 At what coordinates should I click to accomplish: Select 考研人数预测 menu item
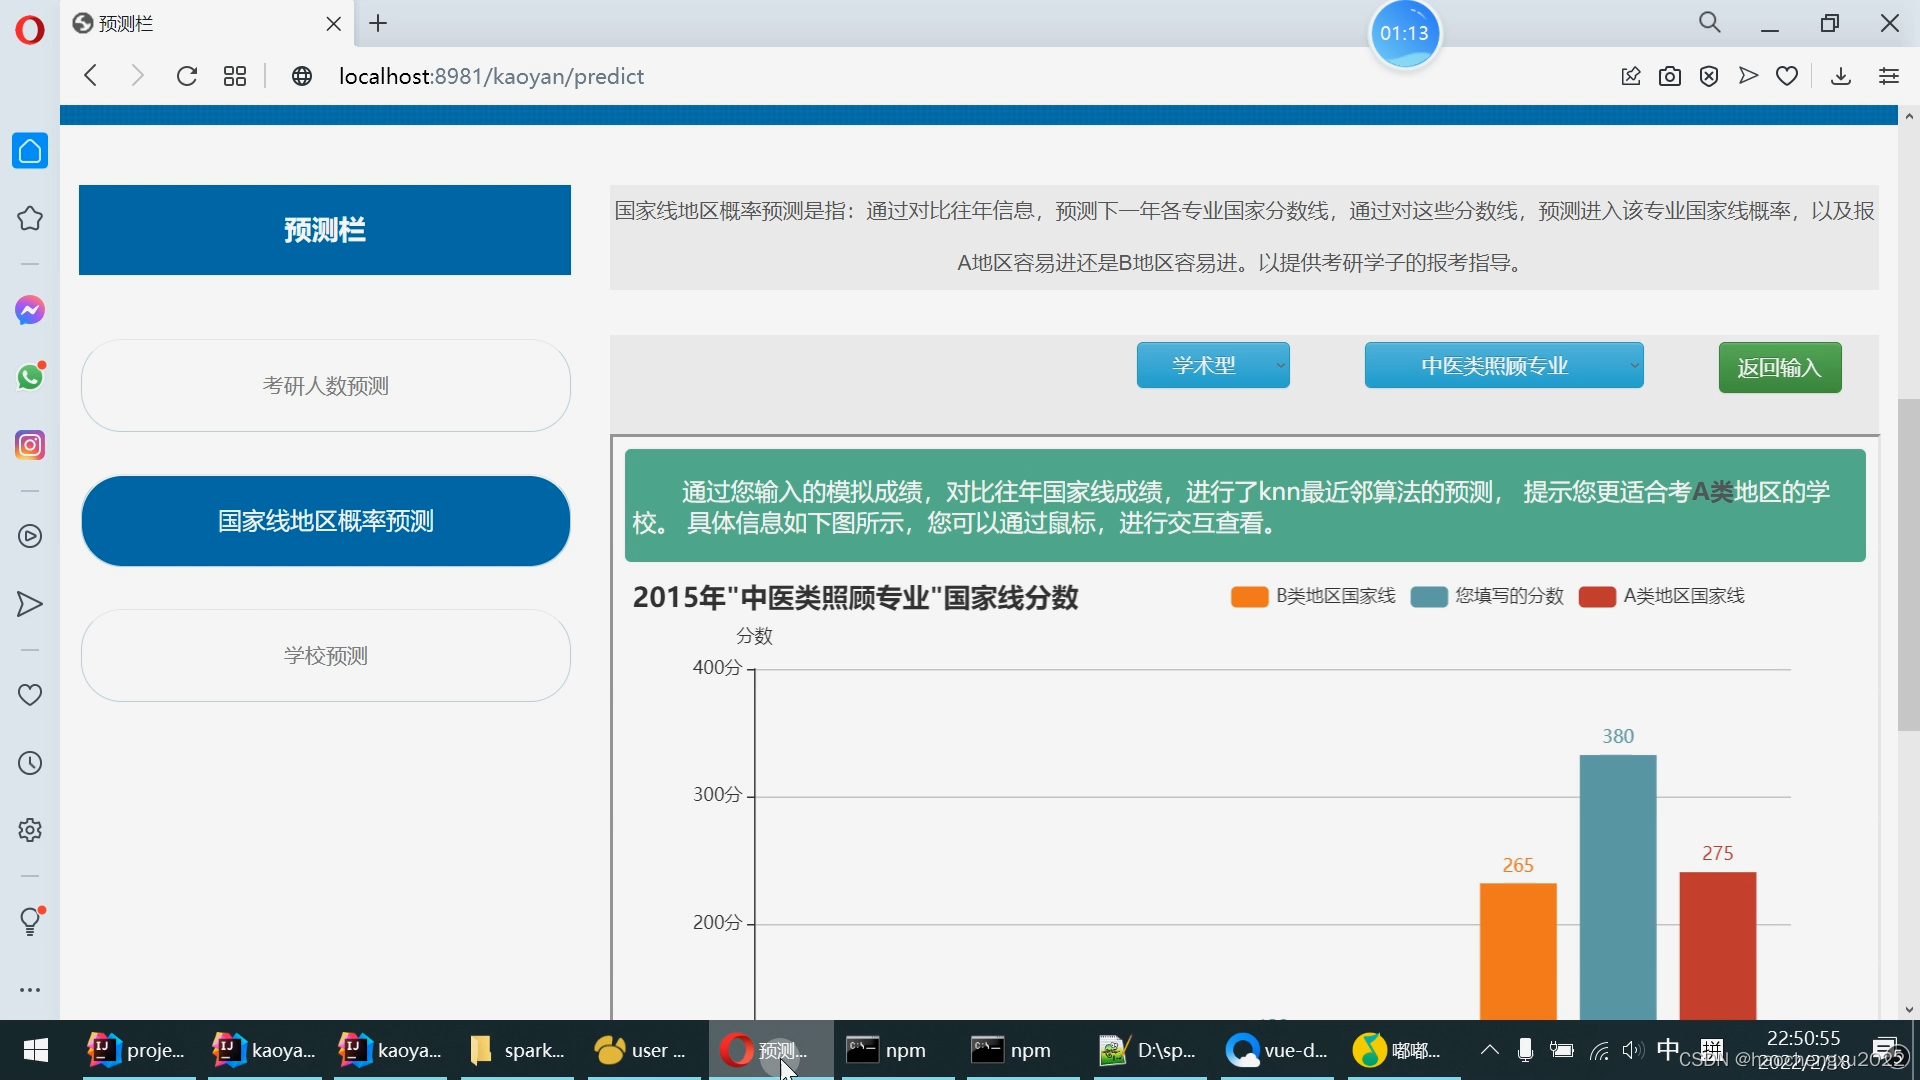click(x=326, y=386)
